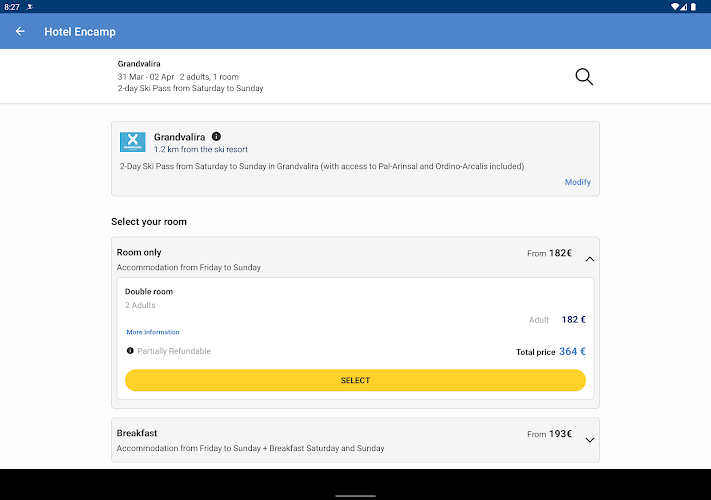The height and width of the screenshot is (500, 711).
Task: Tap the info icon beside Grandvalira
Action: pyautogui.click(x=216, y=136)
